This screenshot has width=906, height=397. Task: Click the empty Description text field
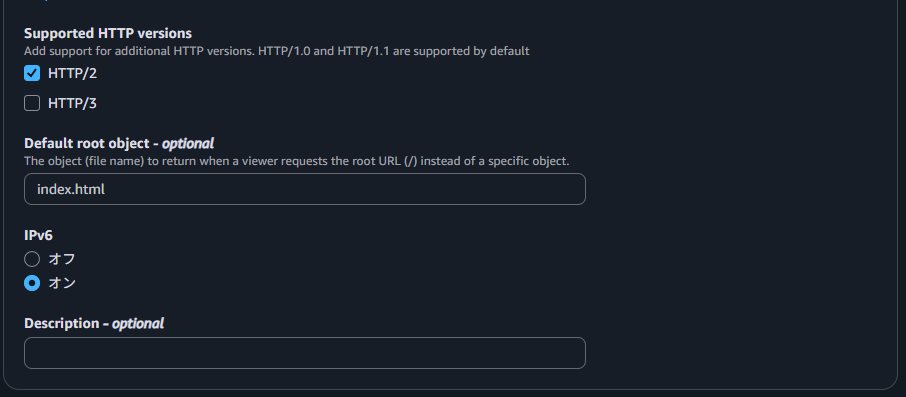(x=305, y=353)
